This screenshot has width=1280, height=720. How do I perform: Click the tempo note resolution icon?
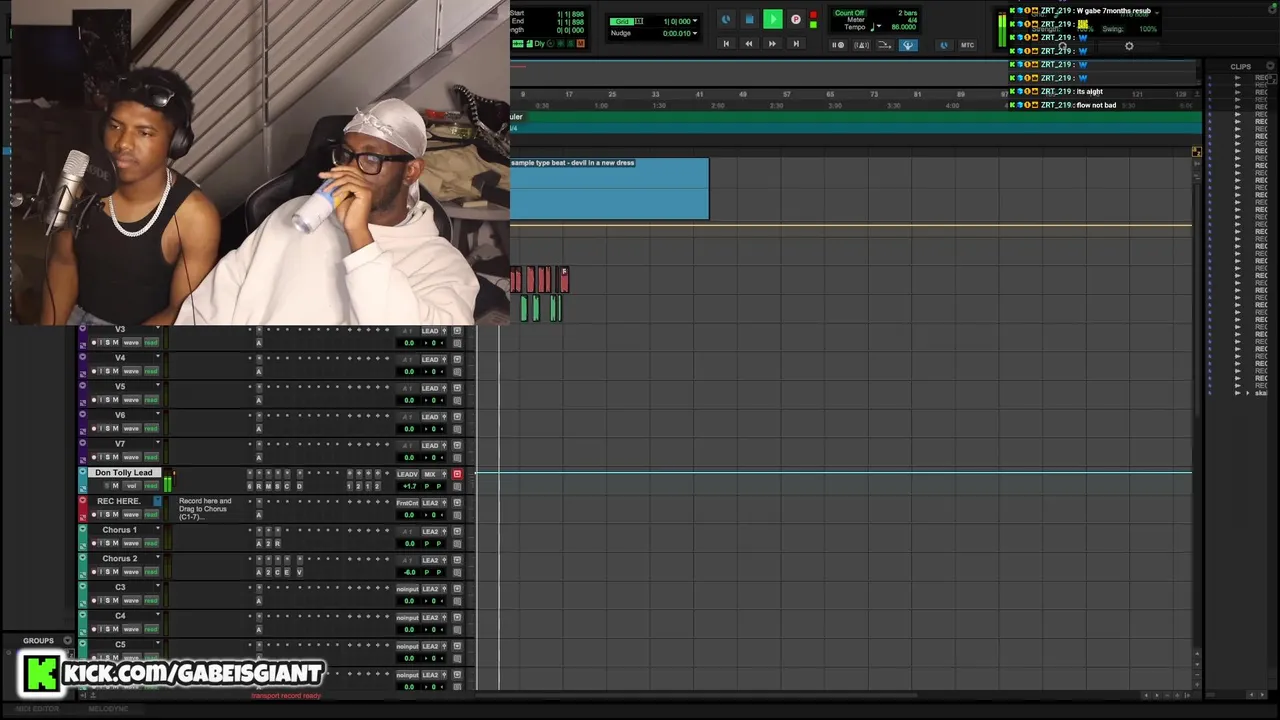tap(873, 27)
